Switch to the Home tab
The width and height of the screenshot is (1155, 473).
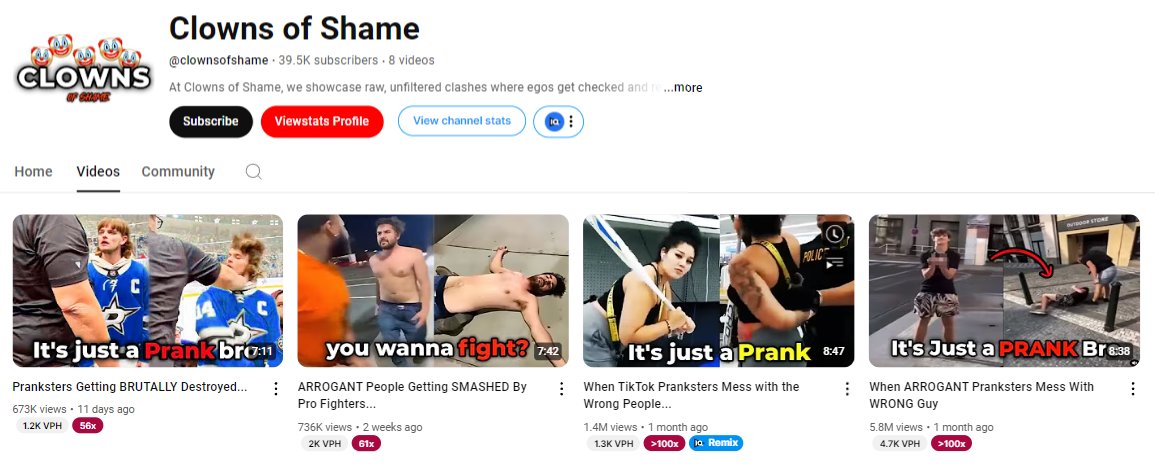pos(34,172)
